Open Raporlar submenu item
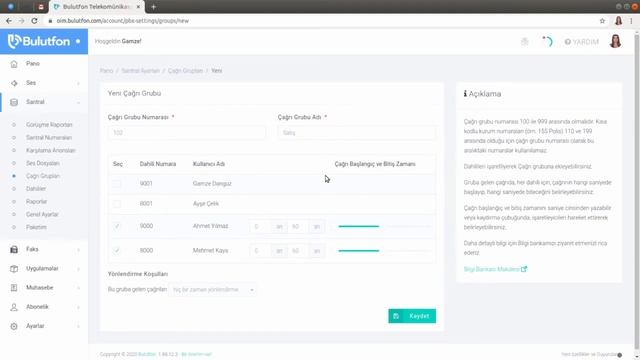 pyautogui.click(x=36, y=202)
